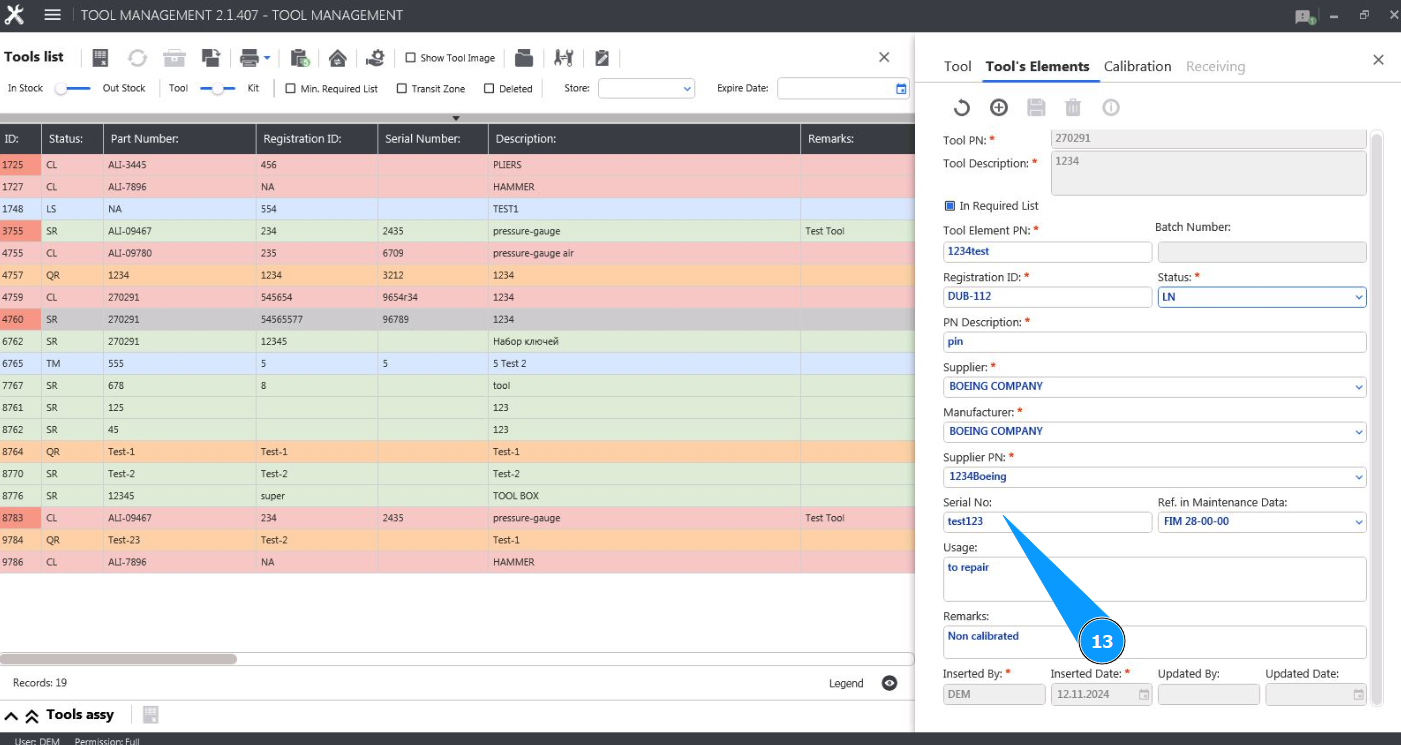Click the folder icon next to Show Tool Image
Image resolution: width=1401 pixels, height=745 pixels.
point(524,58)
